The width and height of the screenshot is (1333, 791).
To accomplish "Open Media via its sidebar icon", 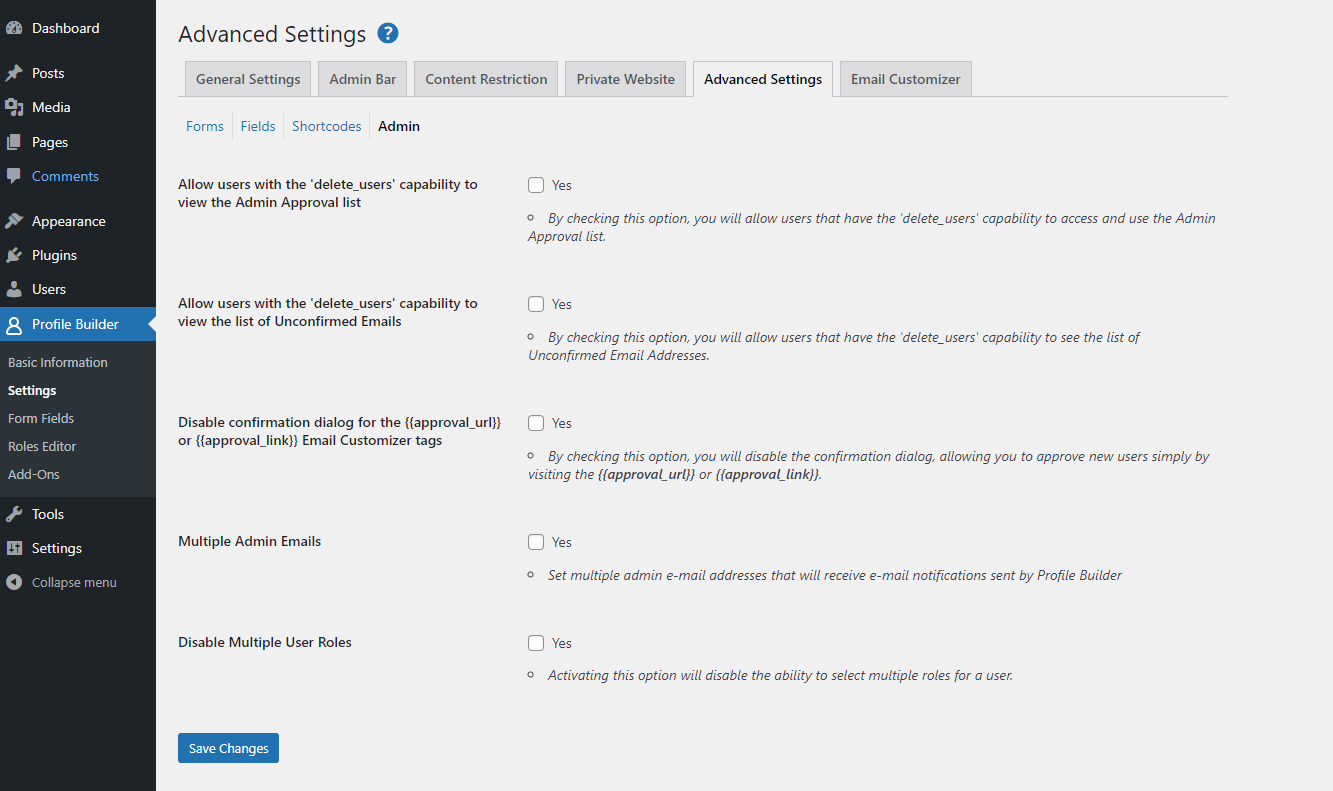I will [x=14, y=107].
